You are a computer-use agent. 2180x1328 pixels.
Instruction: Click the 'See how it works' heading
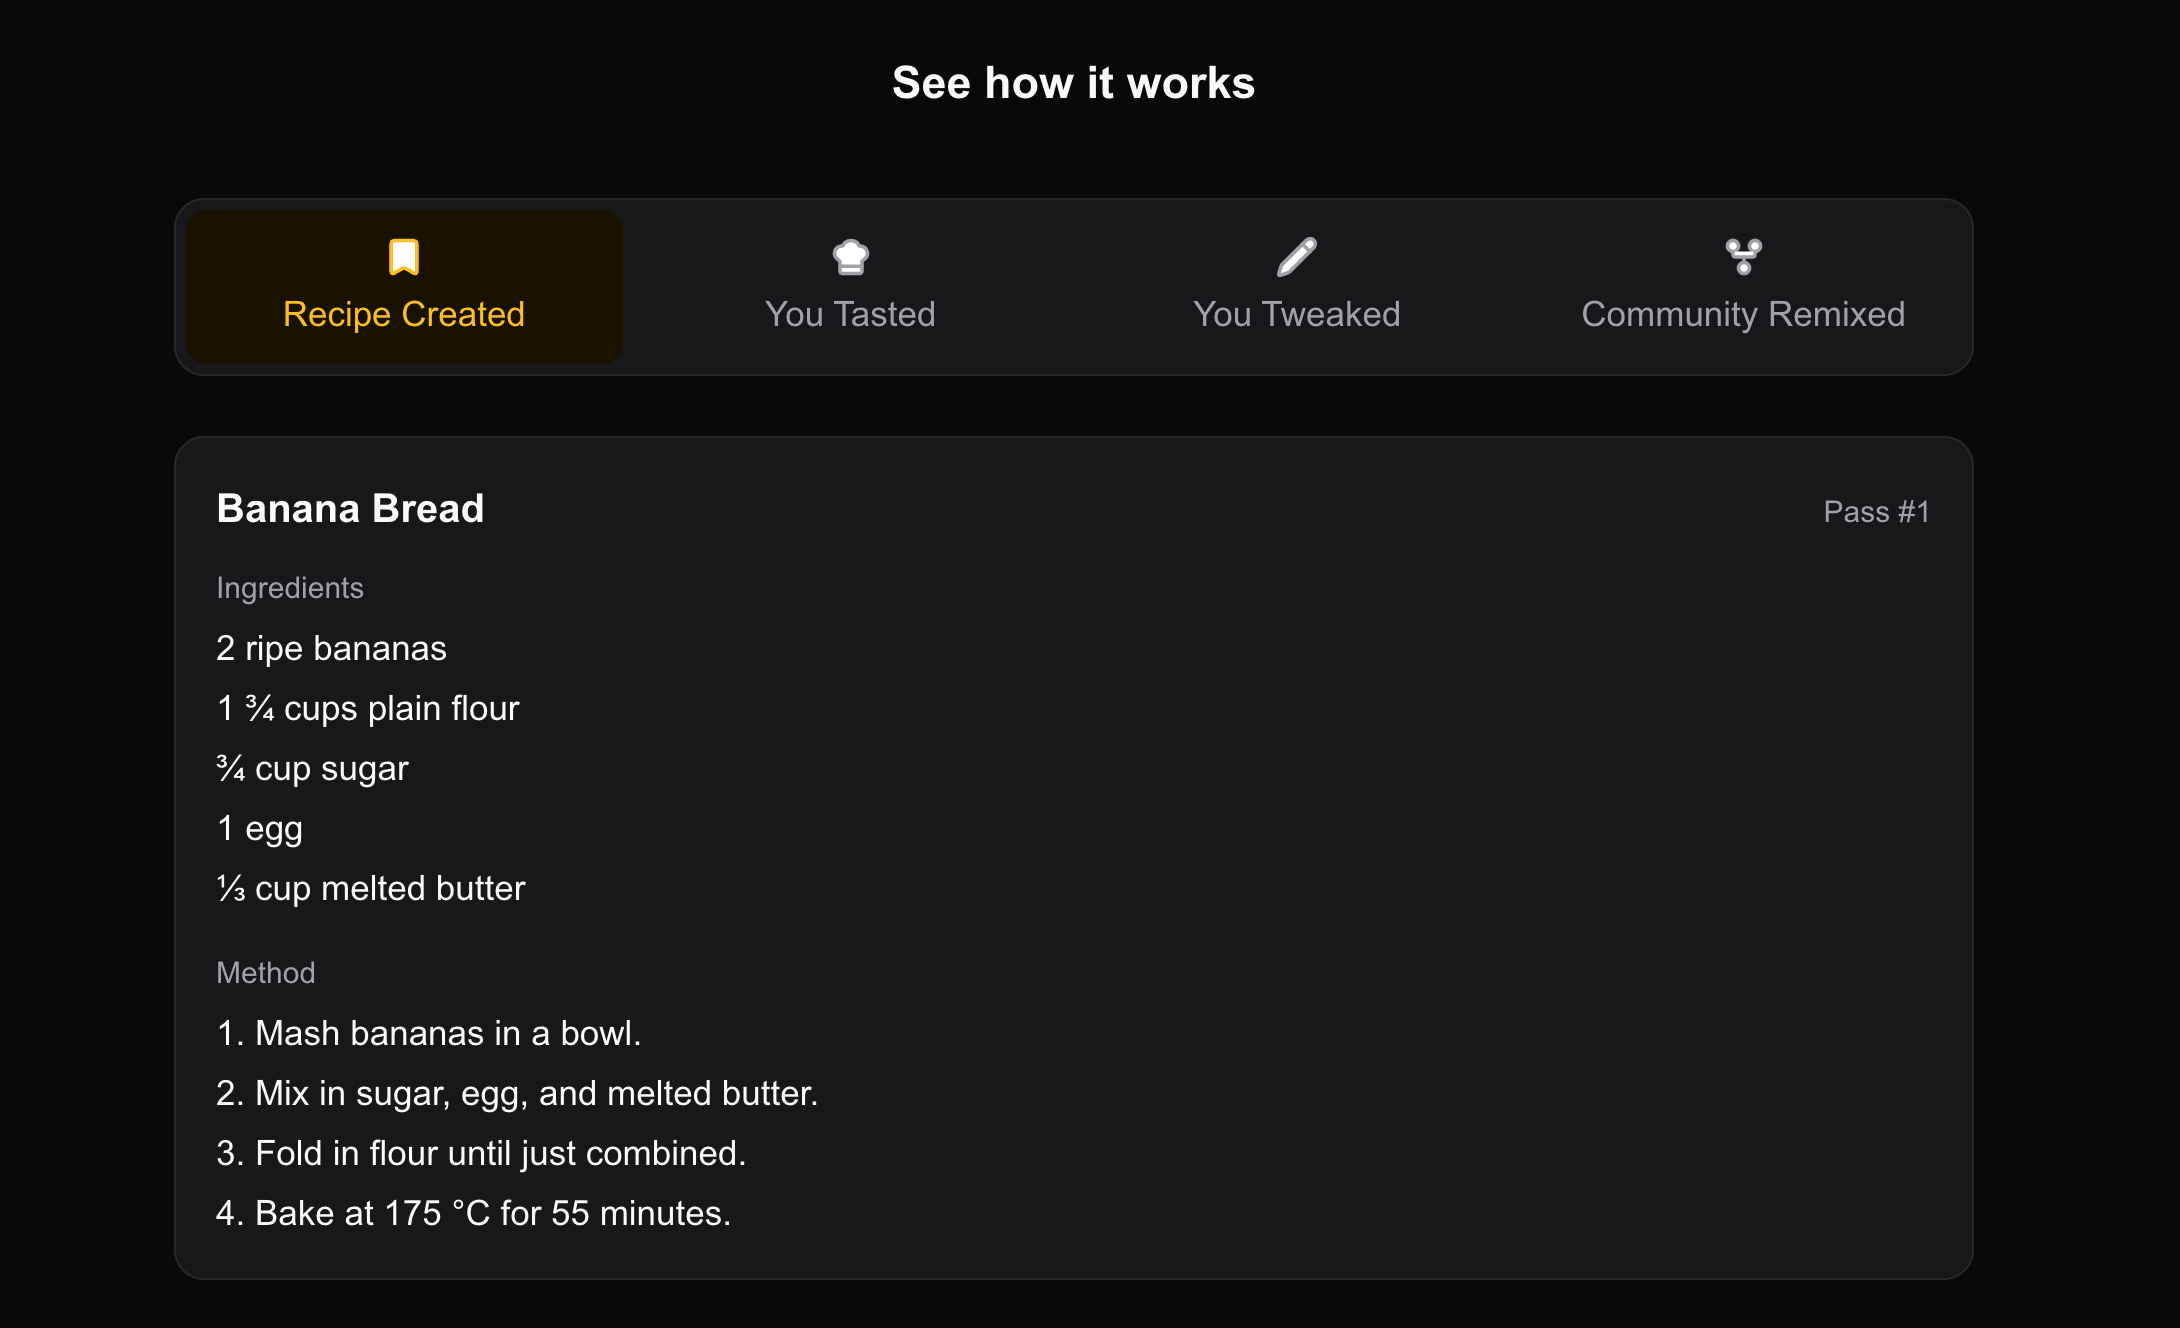click(1073, 83)
